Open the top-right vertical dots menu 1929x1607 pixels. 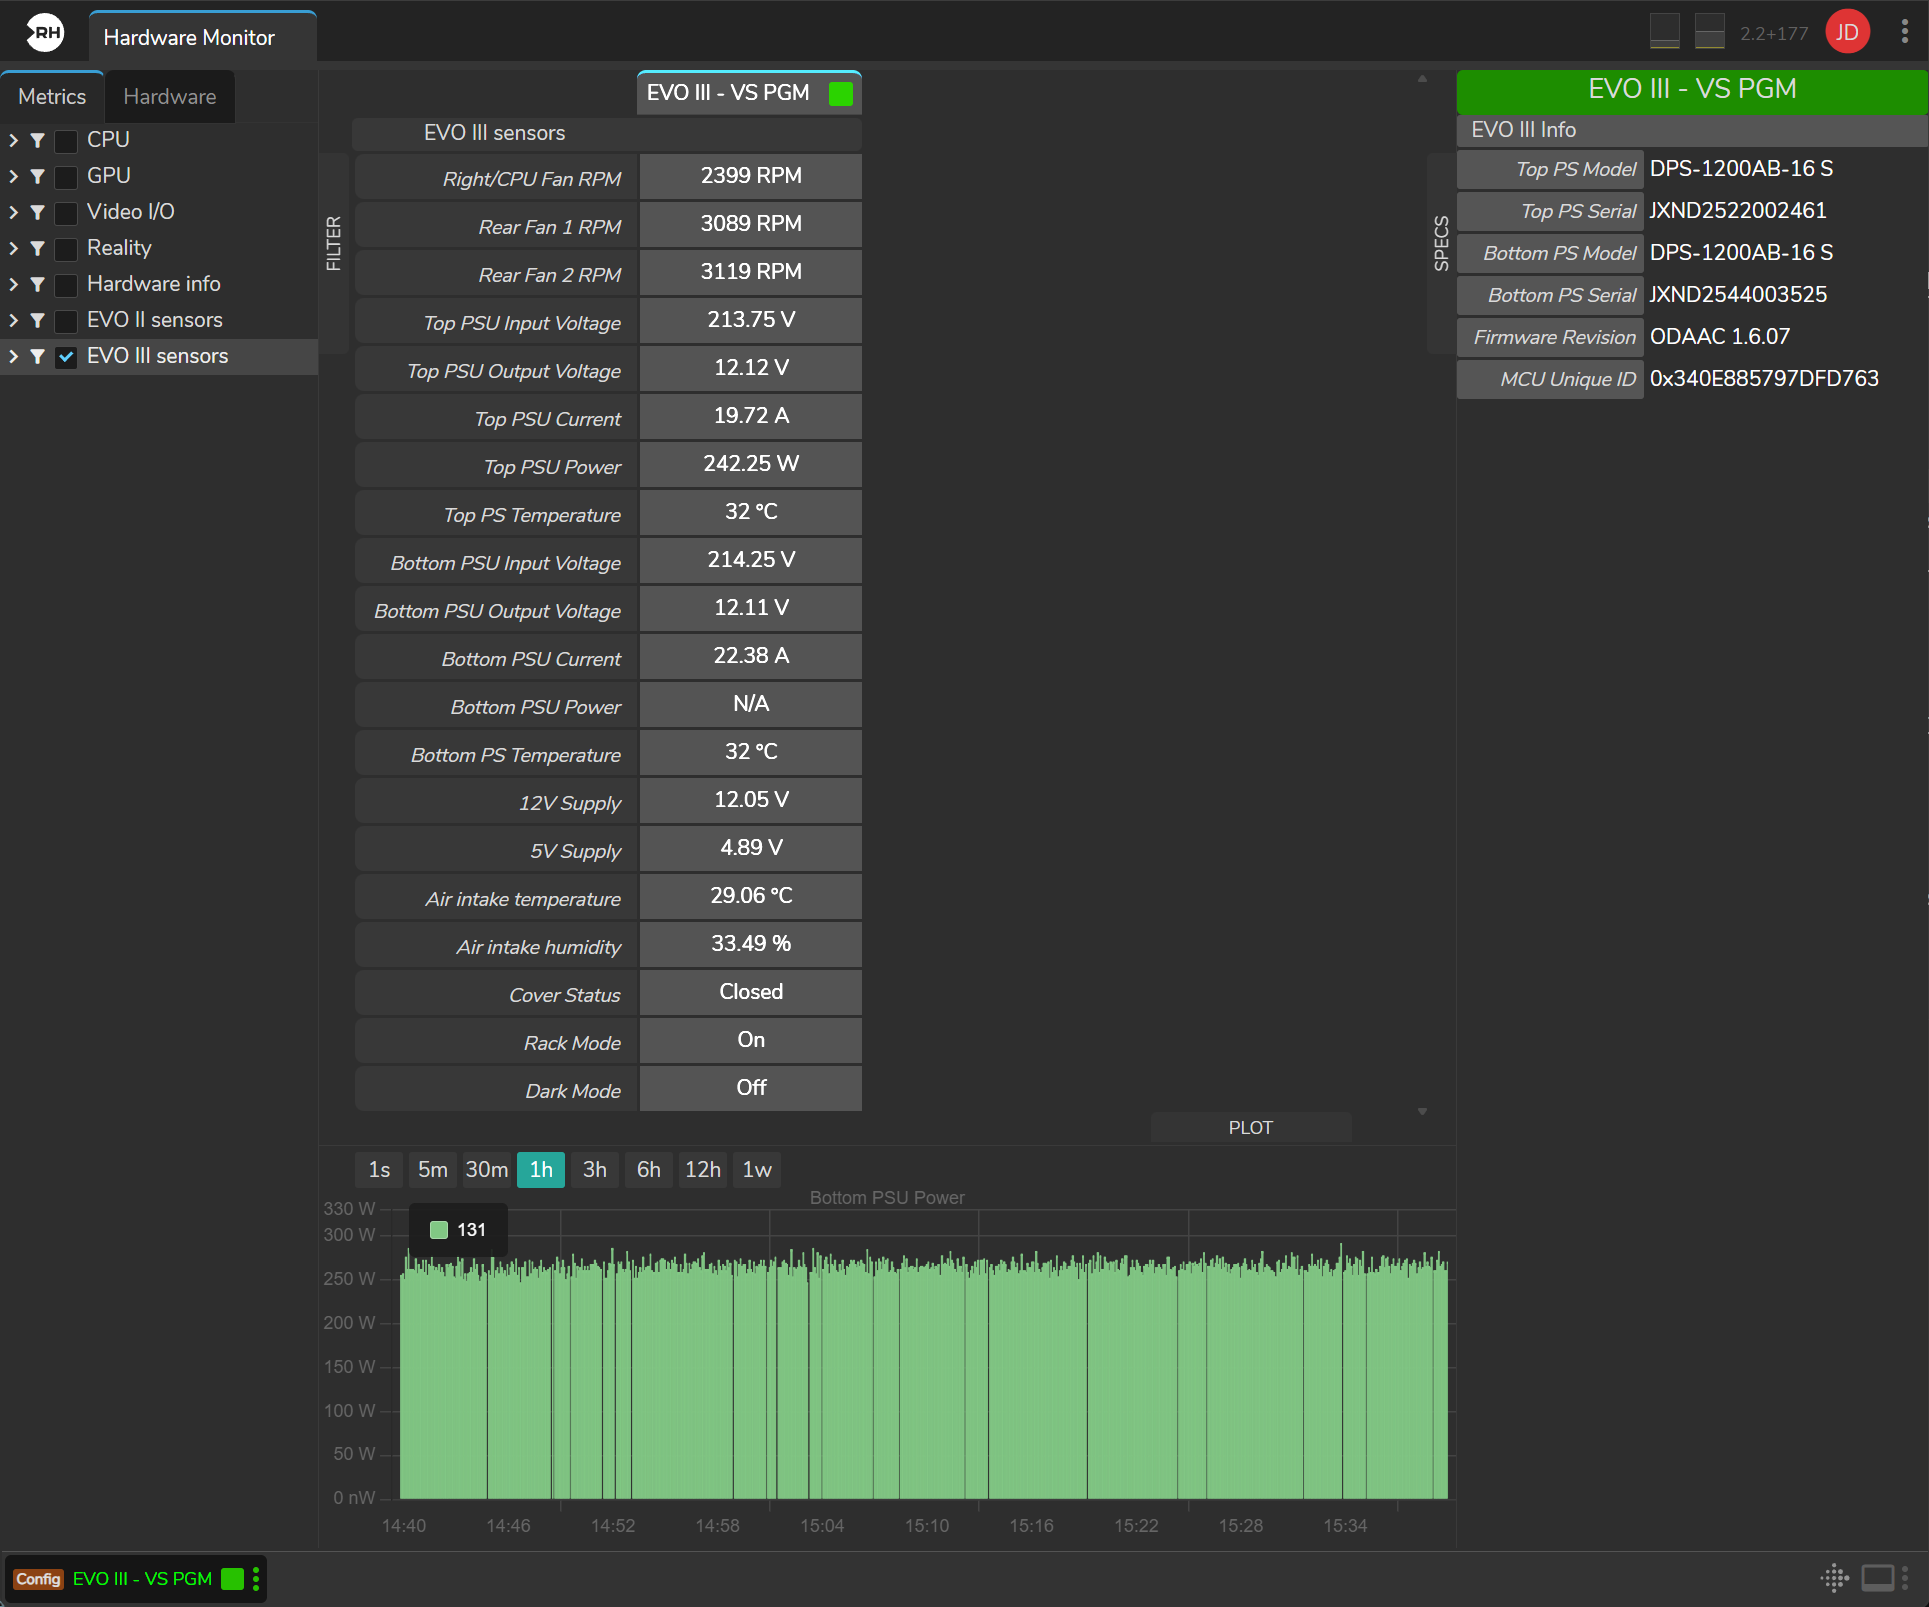(x=1905, y=32)
